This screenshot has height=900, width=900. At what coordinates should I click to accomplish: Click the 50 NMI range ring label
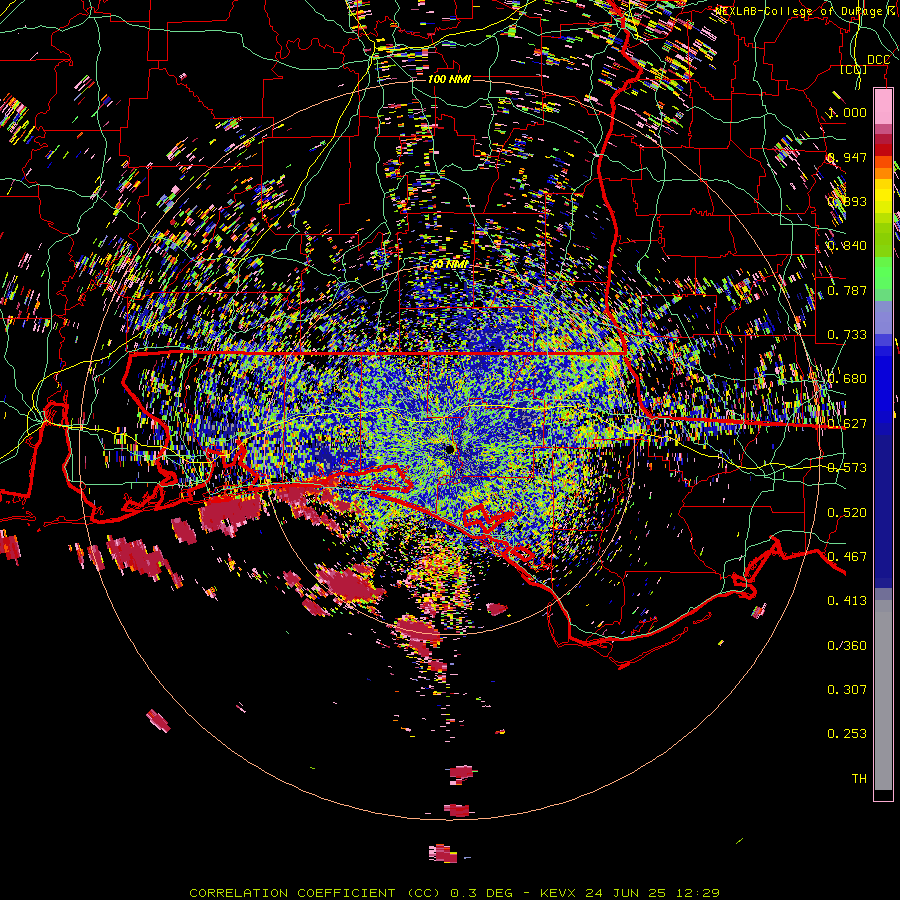pos(449,264)
